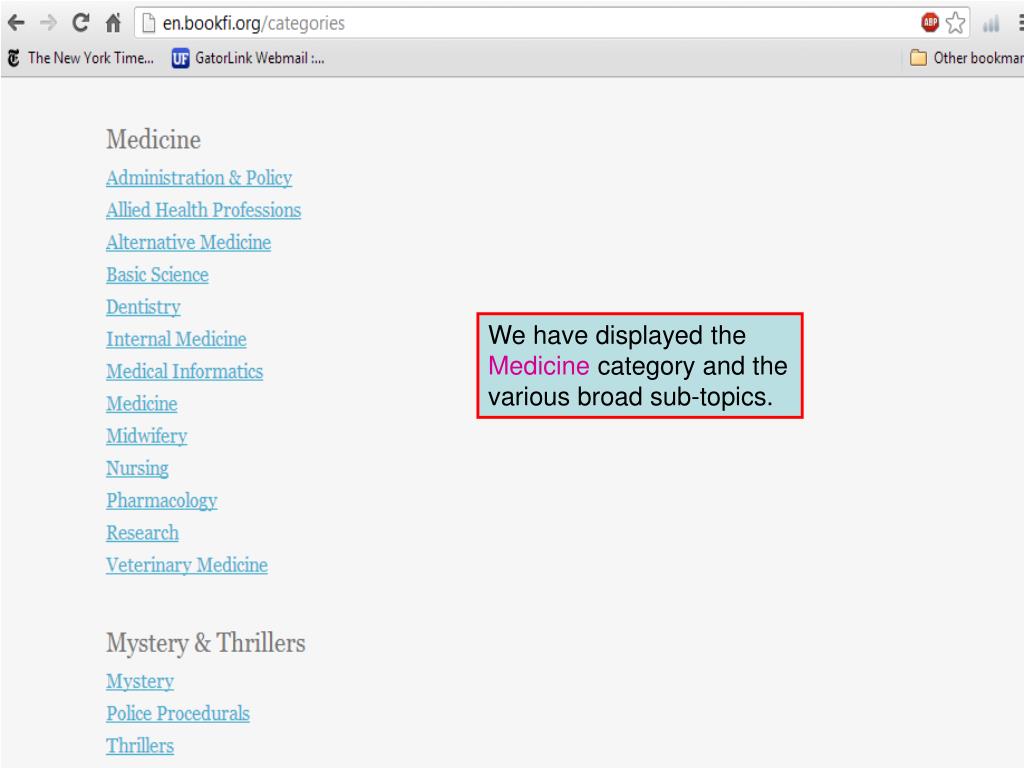Open the Mystery link
Viewport: 1024px width, 768px height.
[140, 682]
